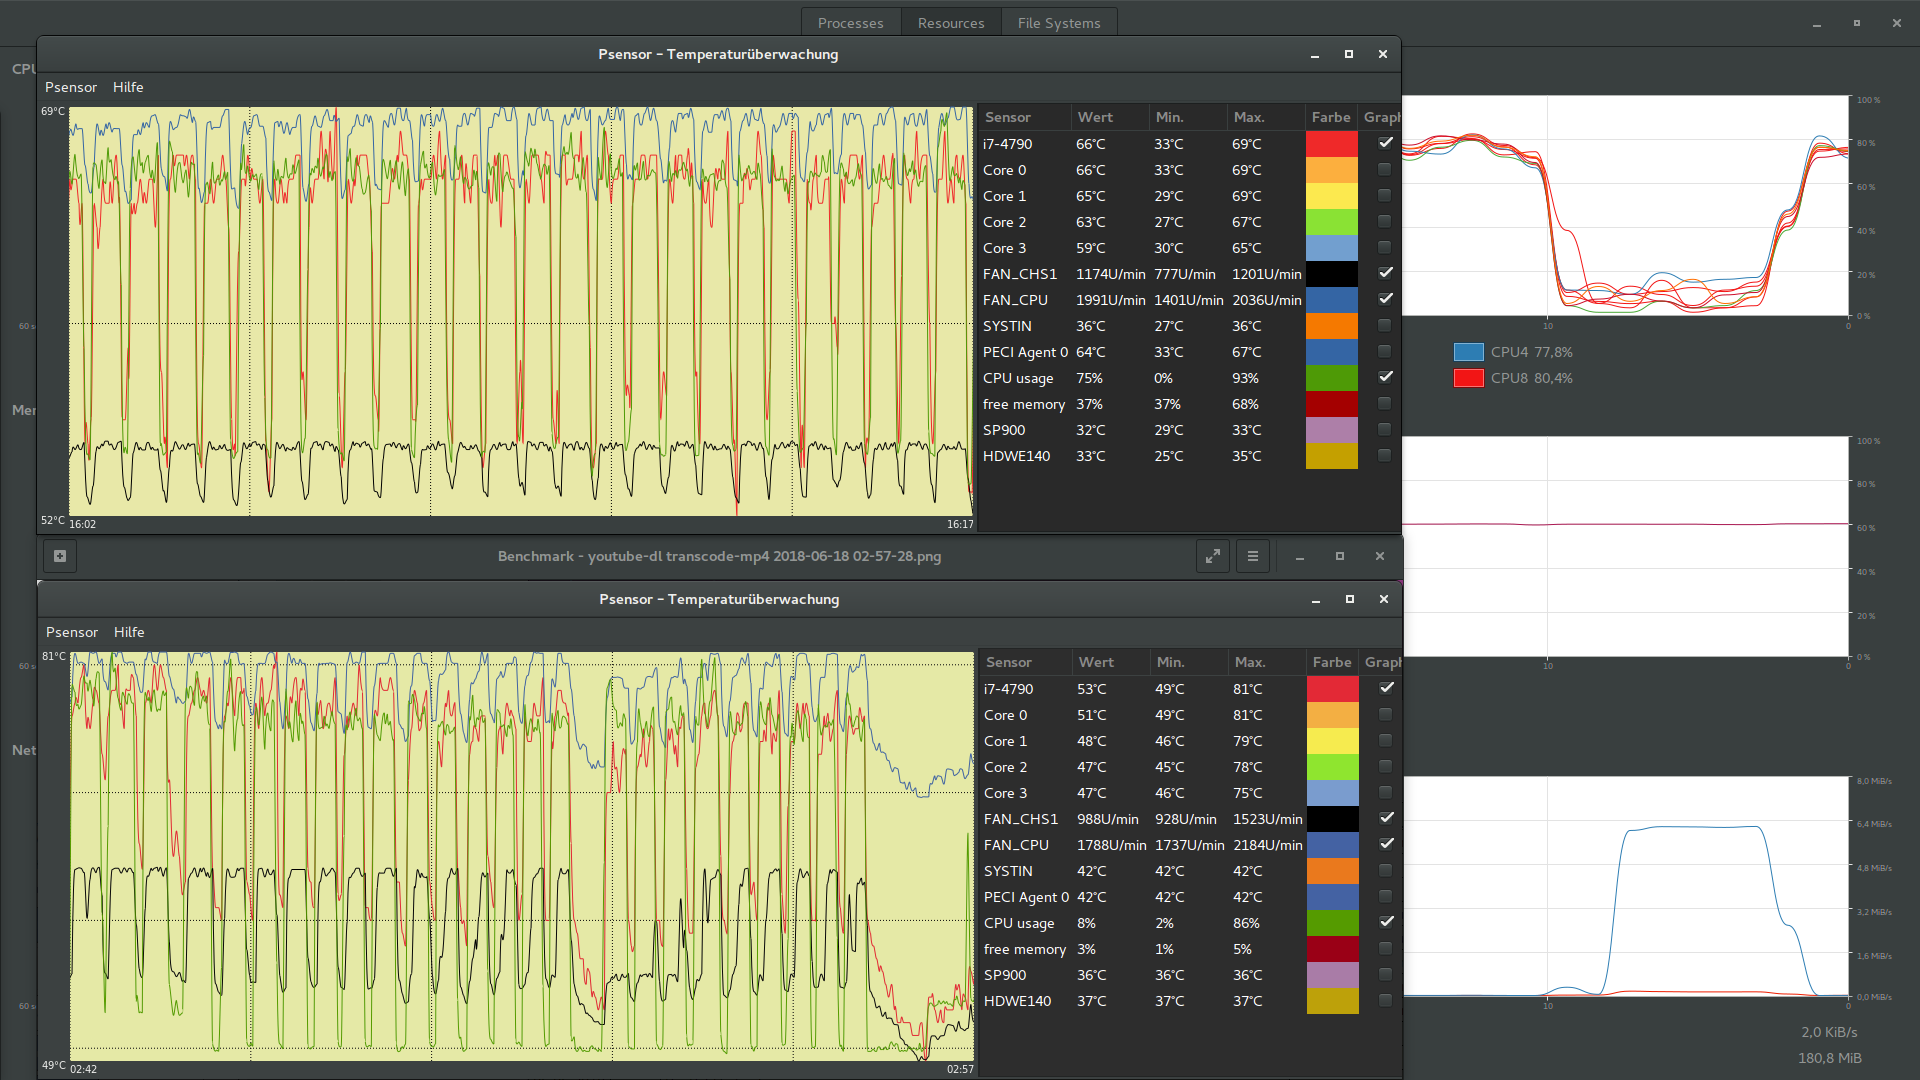Click the bottom Psensor temperature graph
Screen dimensions: 1920x1080
tap(521, 856)
